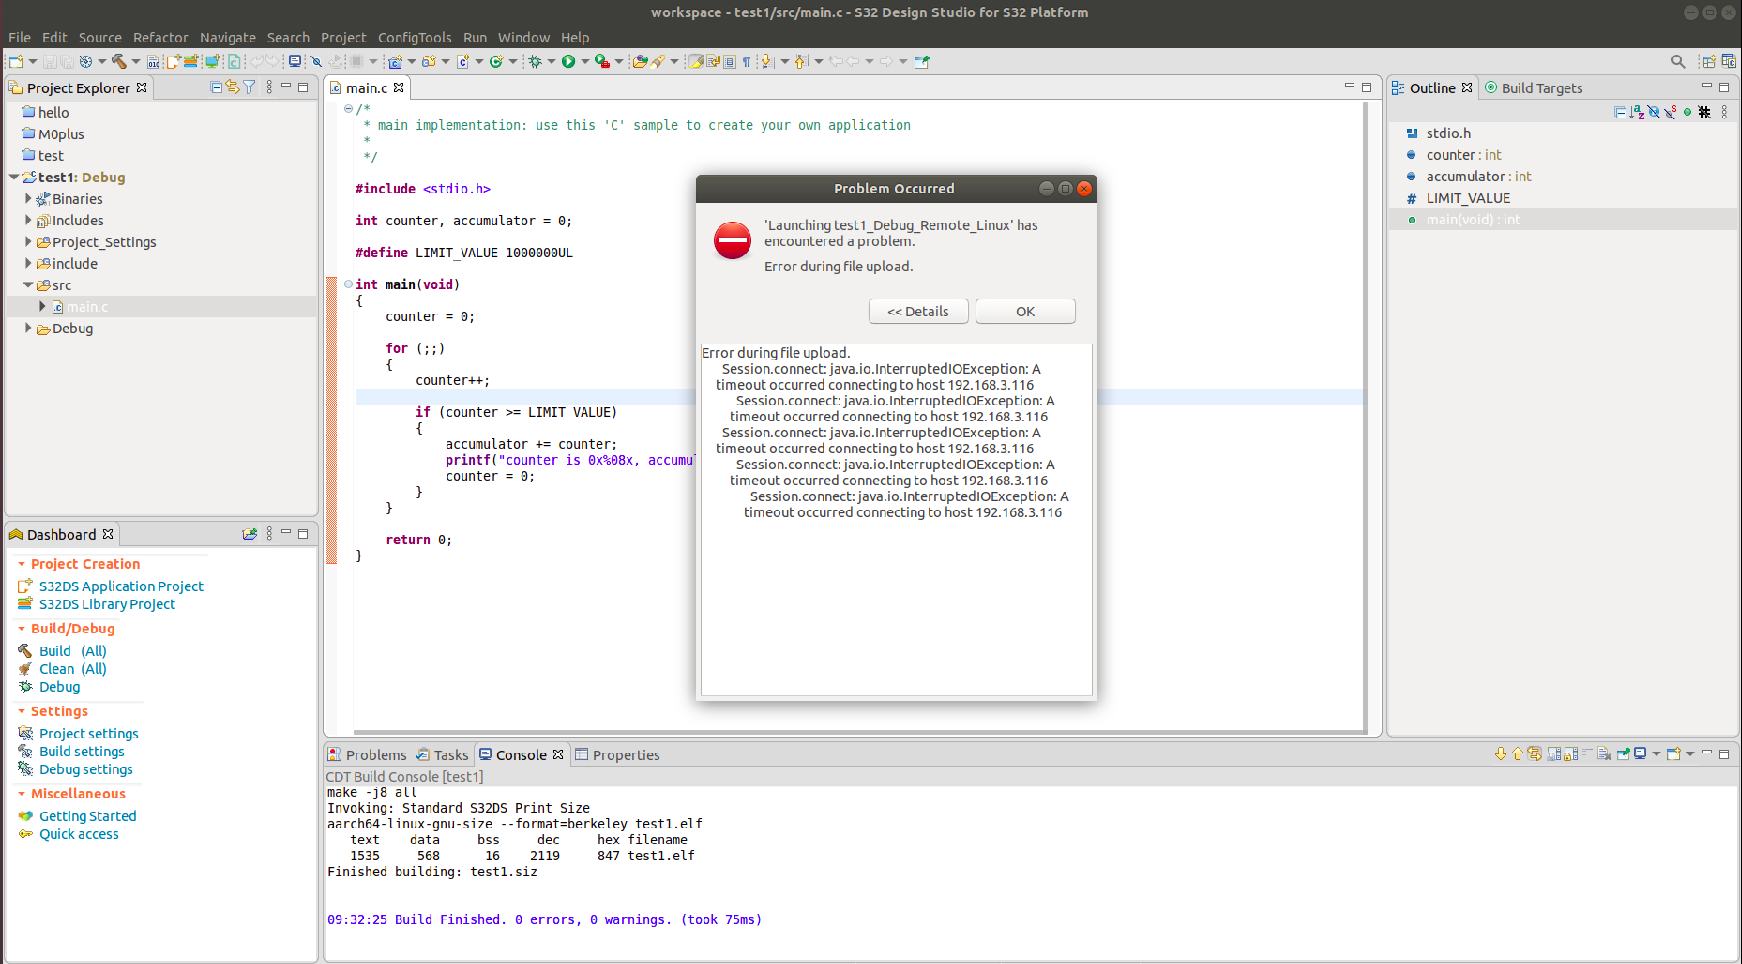
Task: Open S32DS Application Project link
Action: 121,586
